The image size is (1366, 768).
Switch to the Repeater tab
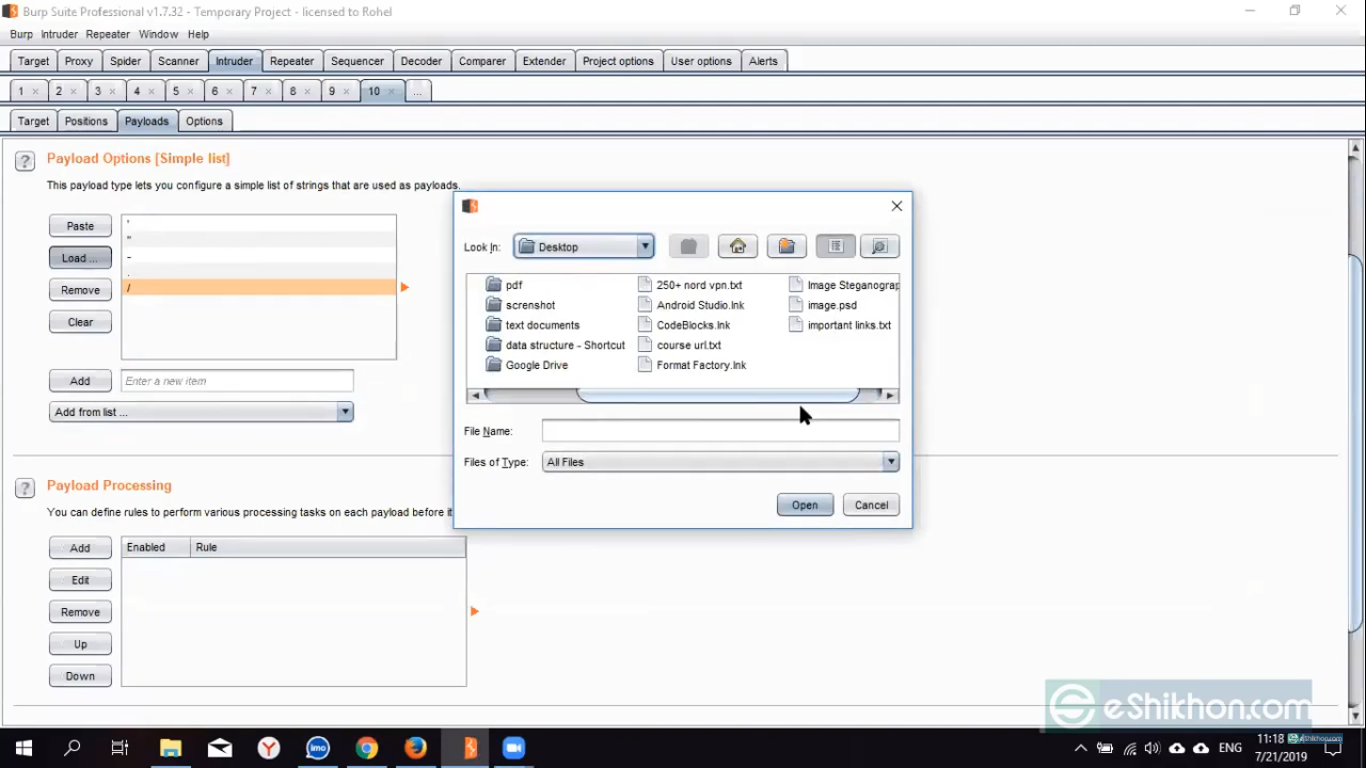292,61
